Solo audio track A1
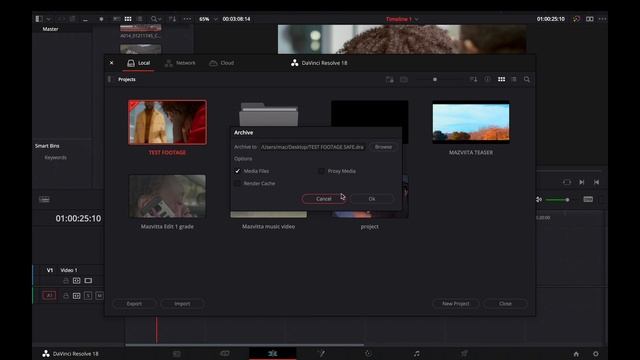This screenshot has width=640, height=360. [x=88, y=296]
